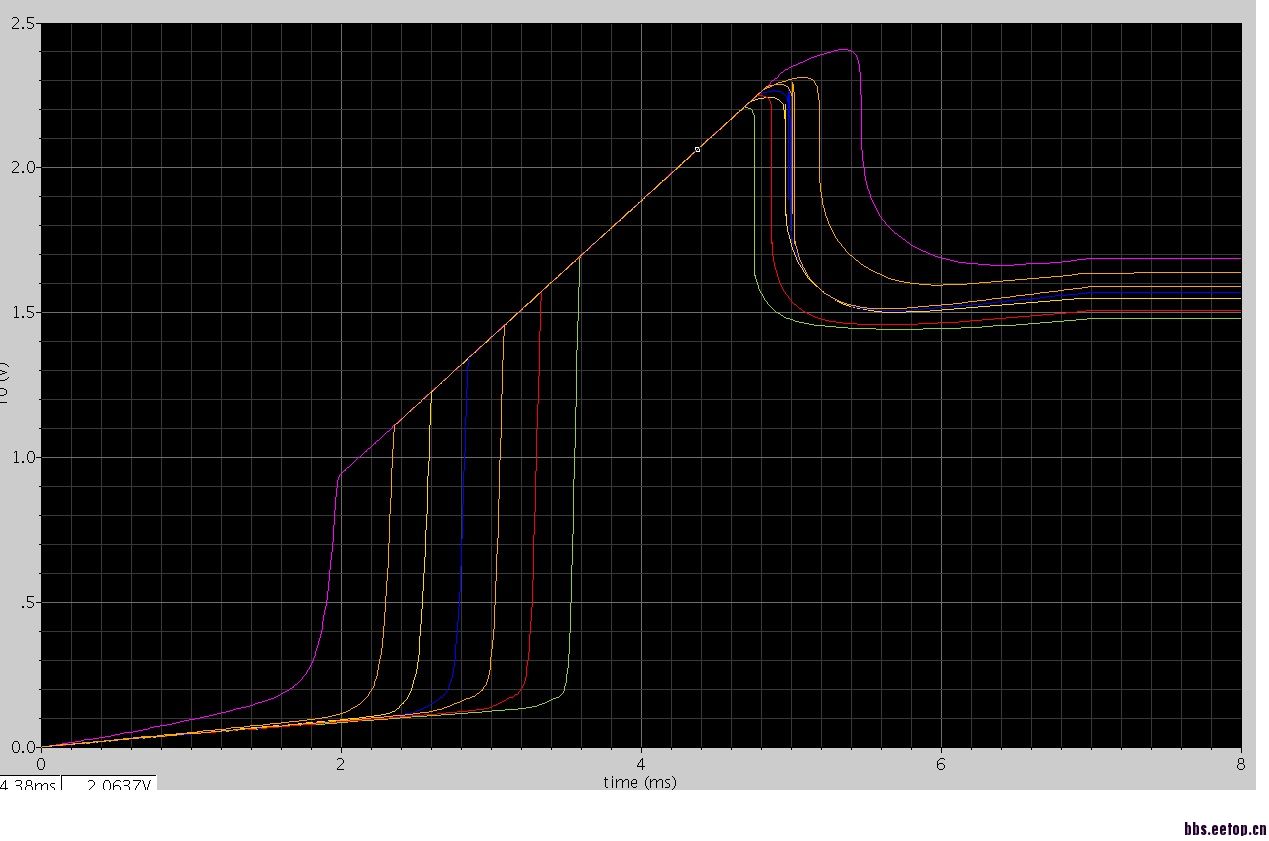Click the .5 tick label on the y-axis

tap(29, 602)
